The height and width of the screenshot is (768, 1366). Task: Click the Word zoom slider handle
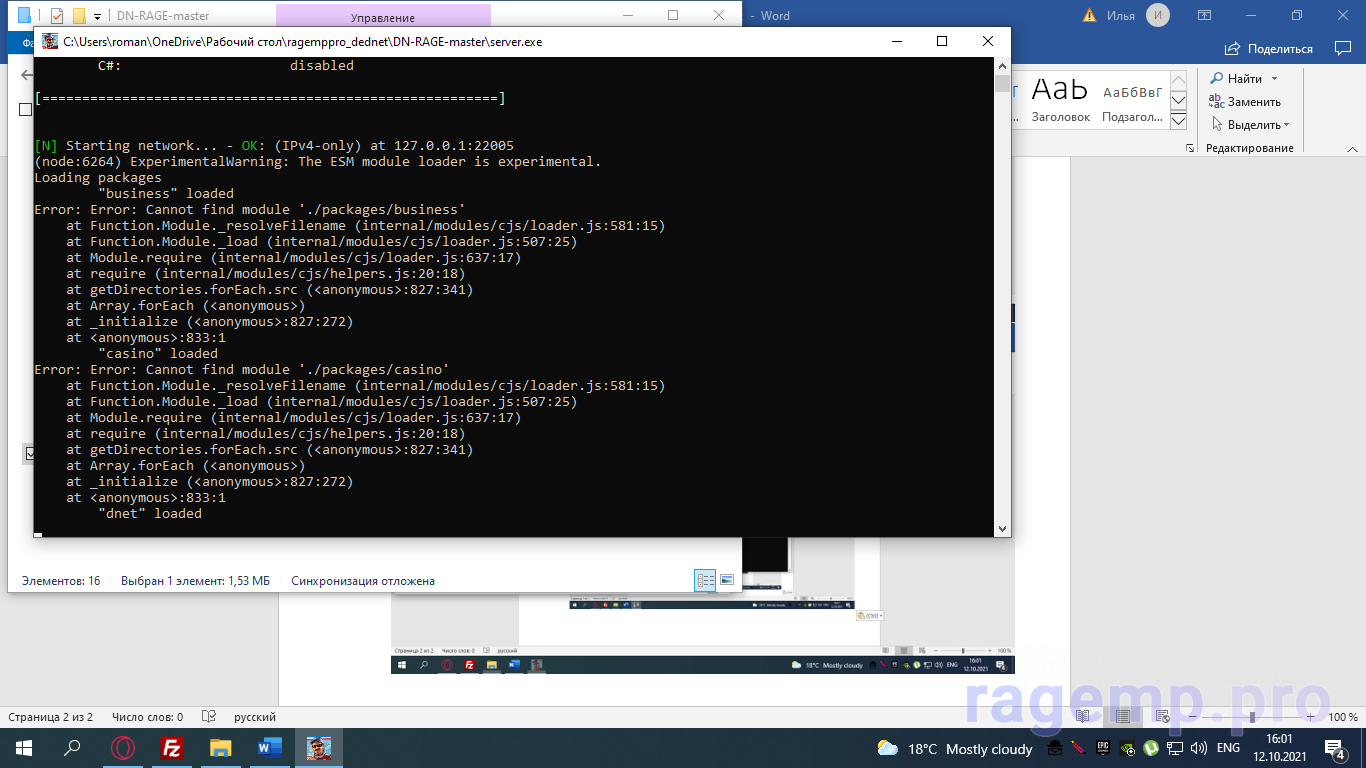(1252, 717)
